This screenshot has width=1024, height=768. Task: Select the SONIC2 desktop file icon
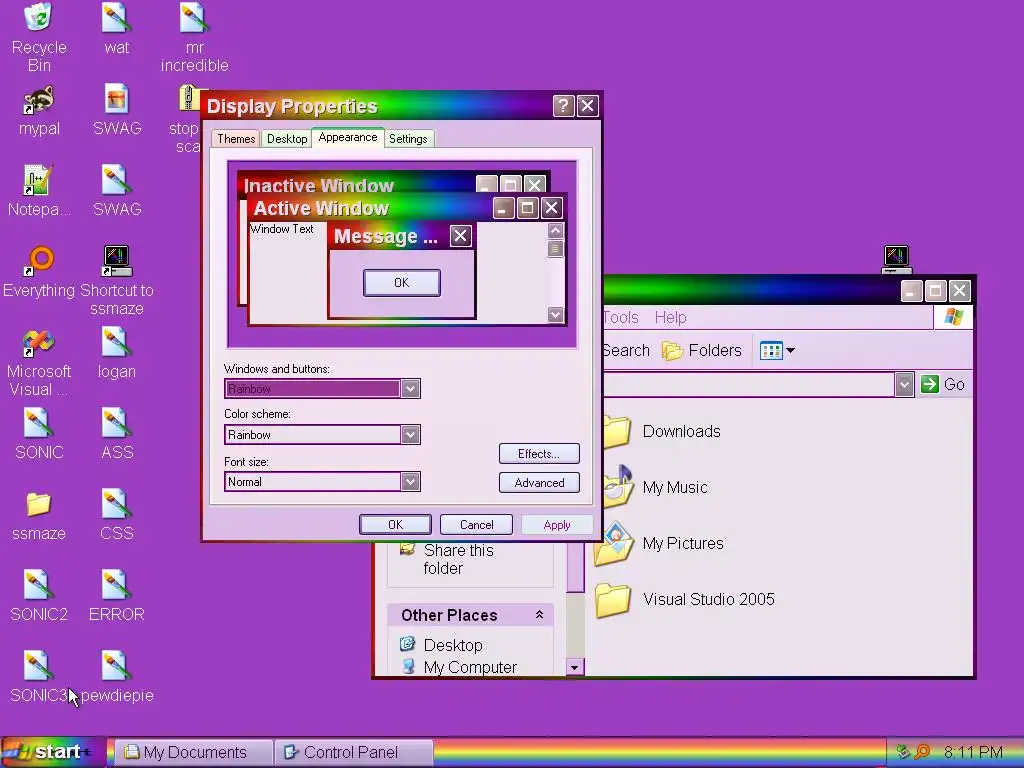(x=39, y=585)
